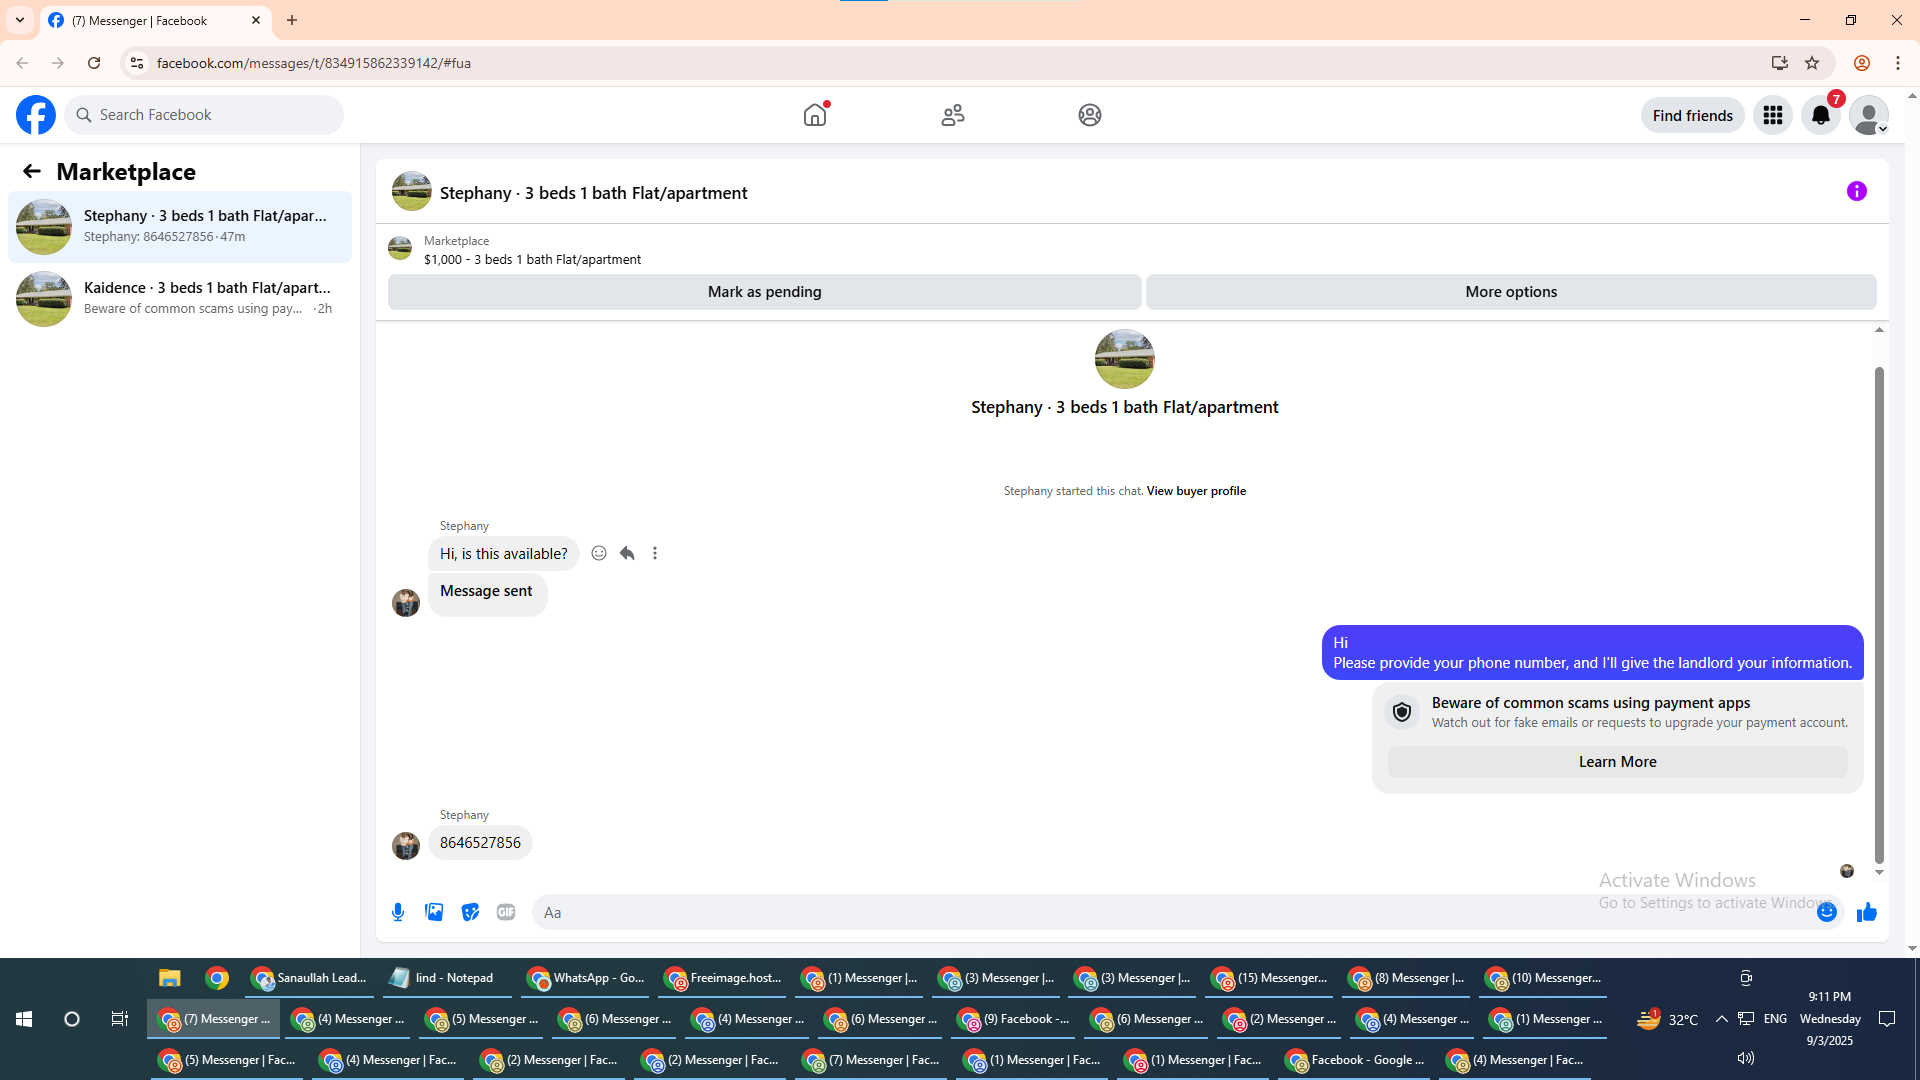Open the Friends icon in top navigation
The height and width of the screenshot is (1080, 1920).
coord(953,115)
